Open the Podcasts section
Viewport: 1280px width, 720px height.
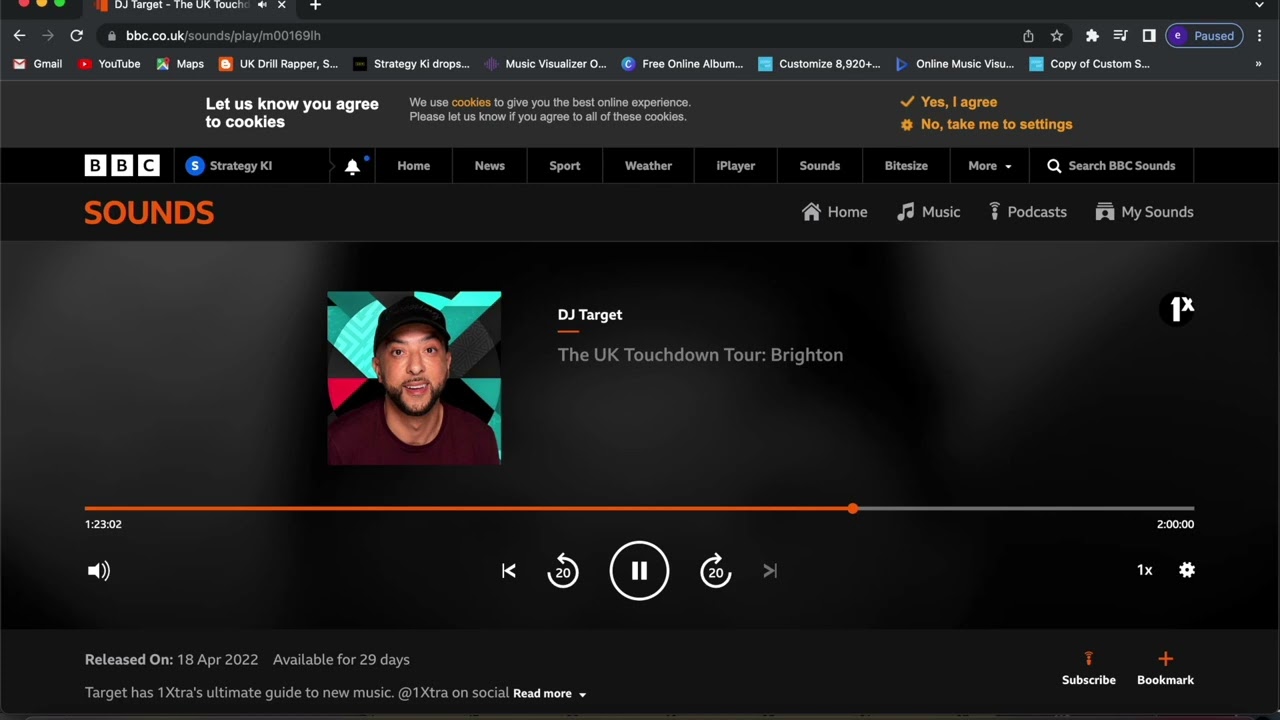[1027, 212]
